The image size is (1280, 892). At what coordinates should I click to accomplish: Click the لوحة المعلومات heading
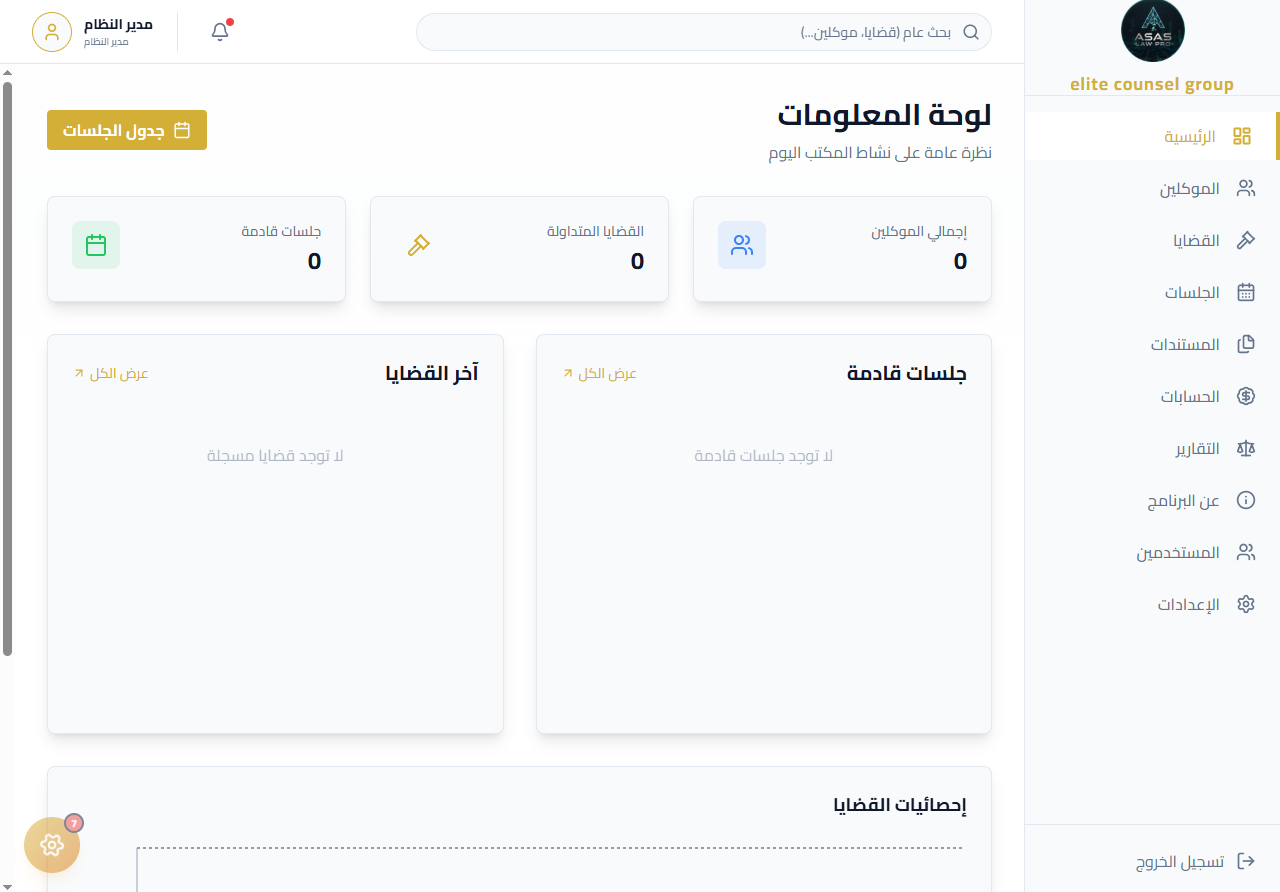tap(885, 115)
